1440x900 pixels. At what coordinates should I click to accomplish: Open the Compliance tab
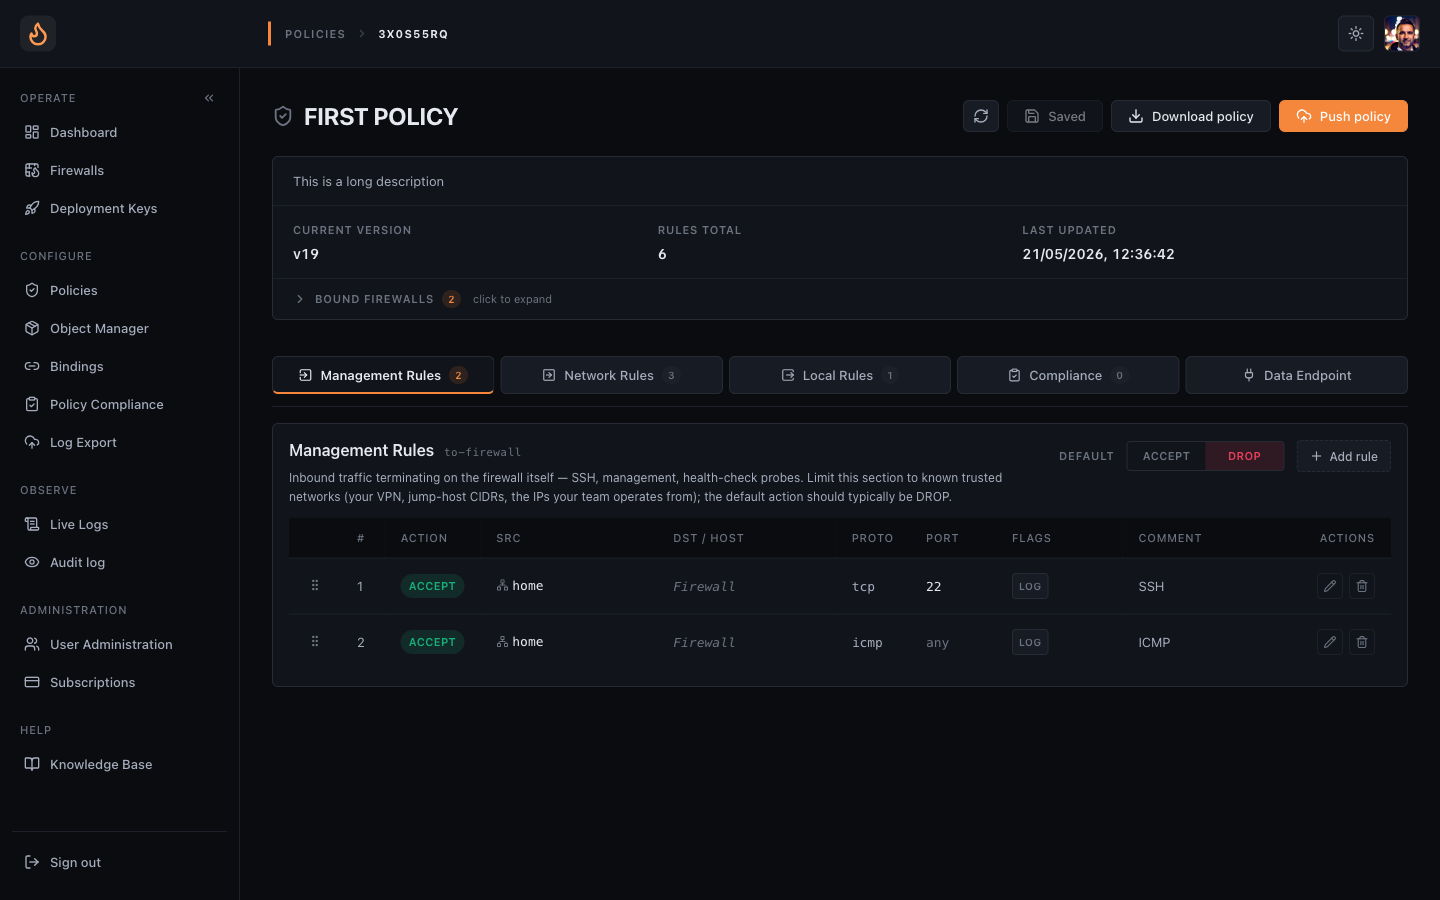(x=1068, y=375)
